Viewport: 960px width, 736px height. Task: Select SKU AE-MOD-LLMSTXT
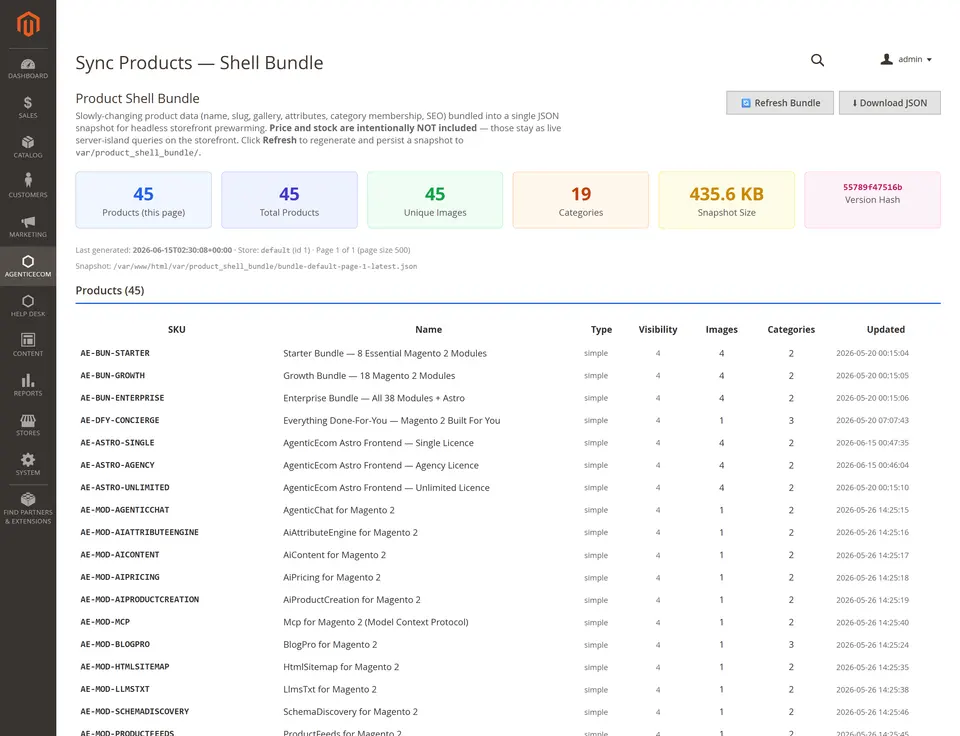[x=115, y=689]
